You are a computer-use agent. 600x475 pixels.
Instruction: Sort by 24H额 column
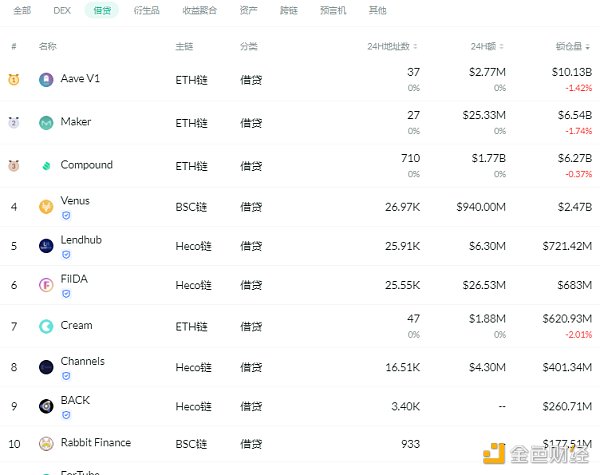coord(492,46)
